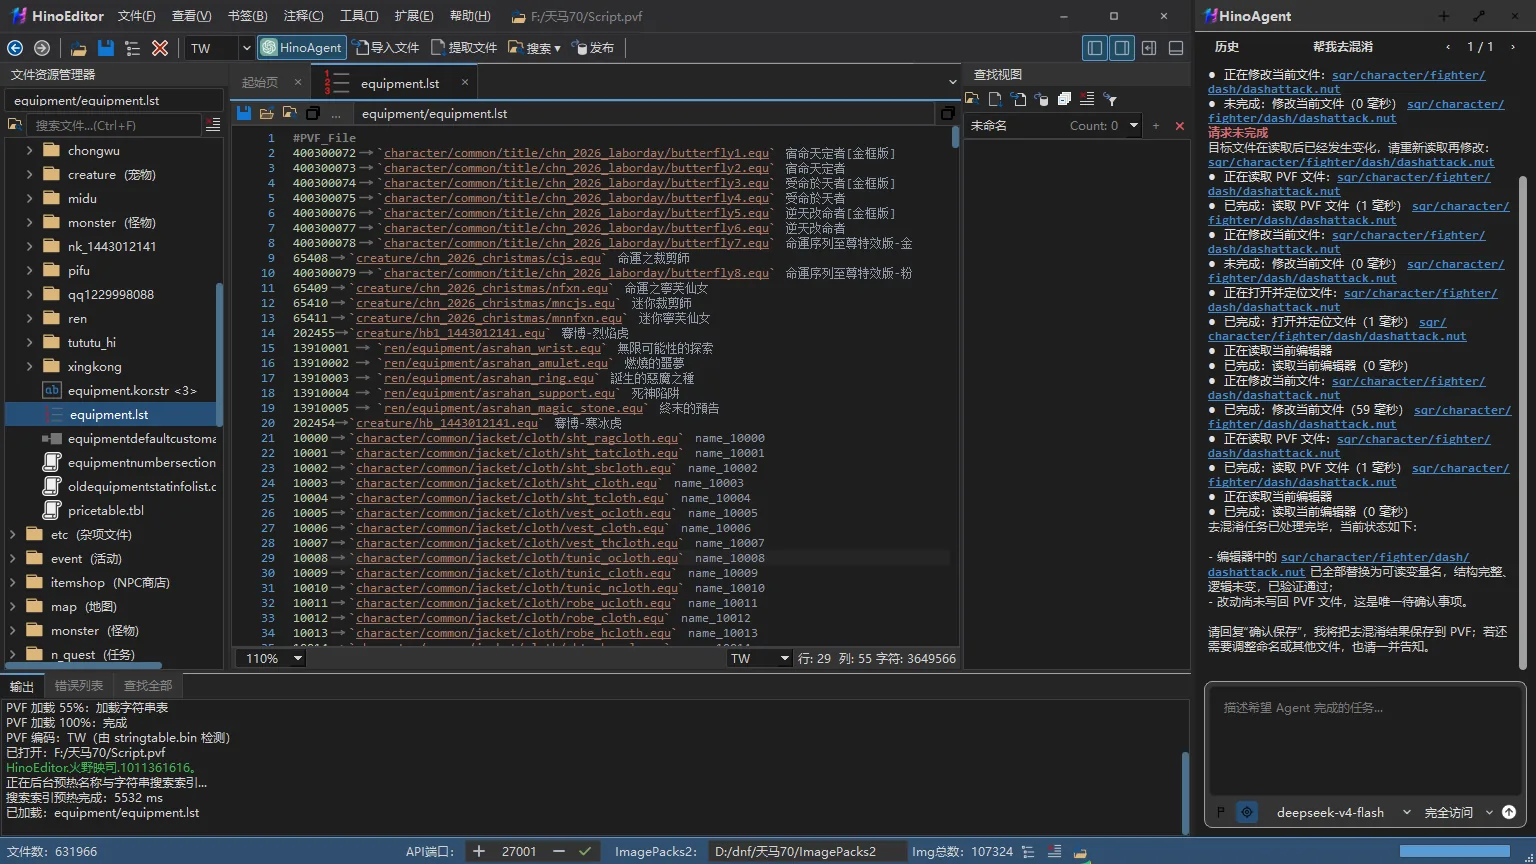Toggle bottom panel layout button
Viewport: 1536px width, 864px height.
tap(1176, 48)
